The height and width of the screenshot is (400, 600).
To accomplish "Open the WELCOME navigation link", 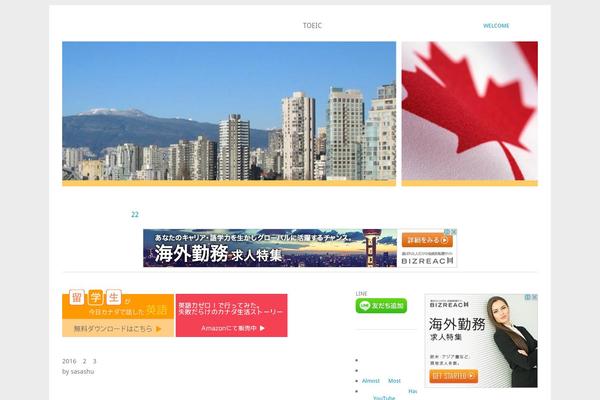I will tap(496, 26).
